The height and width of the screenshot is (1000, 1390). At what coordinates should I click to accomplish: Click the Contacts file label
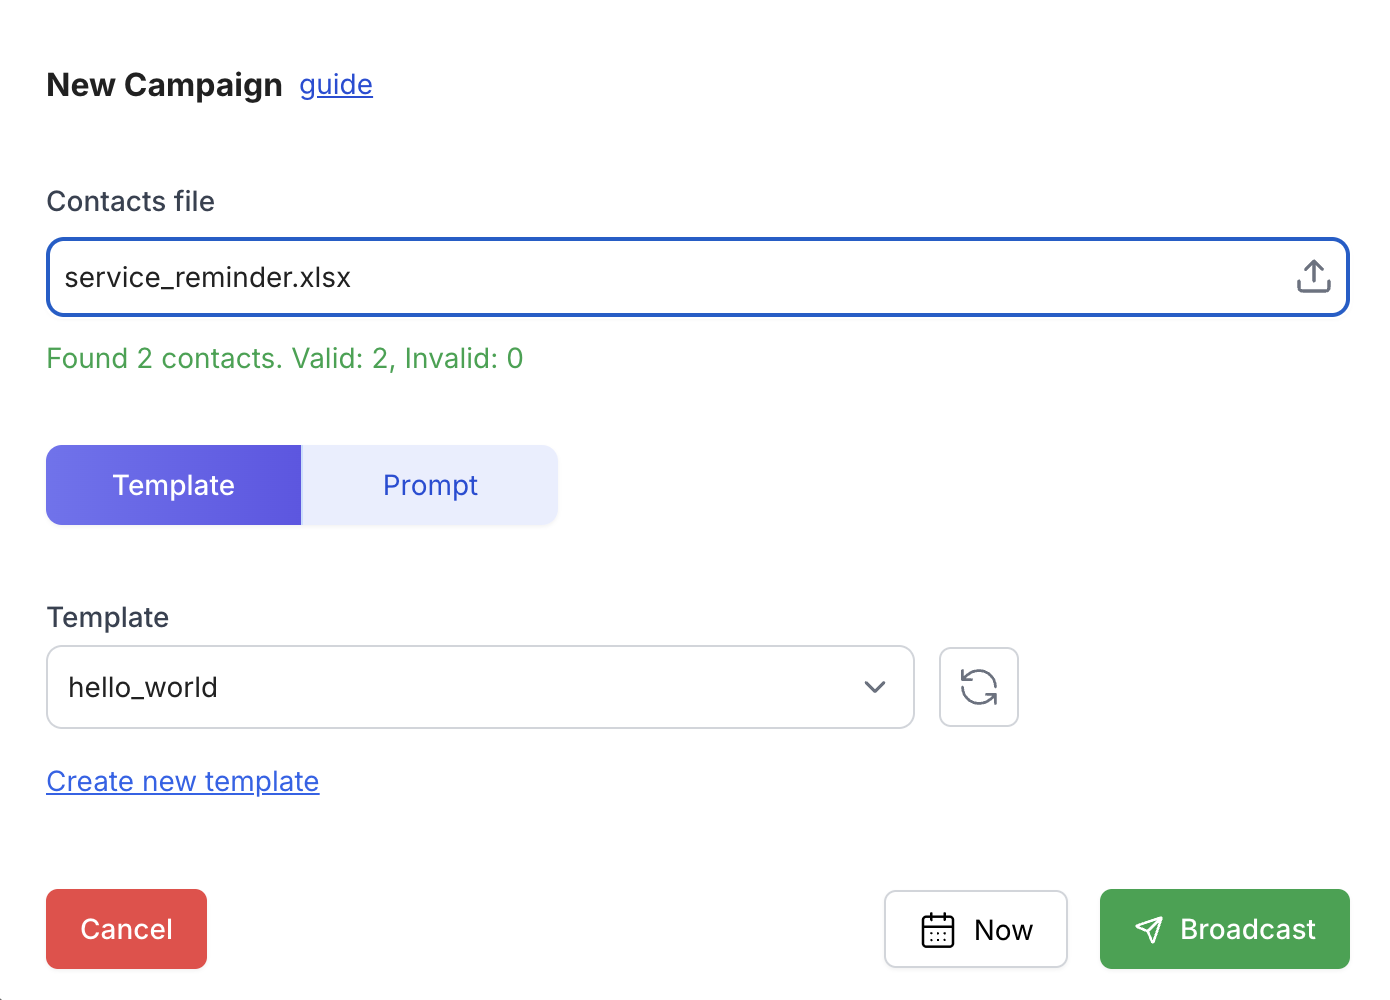pos(131,201)
